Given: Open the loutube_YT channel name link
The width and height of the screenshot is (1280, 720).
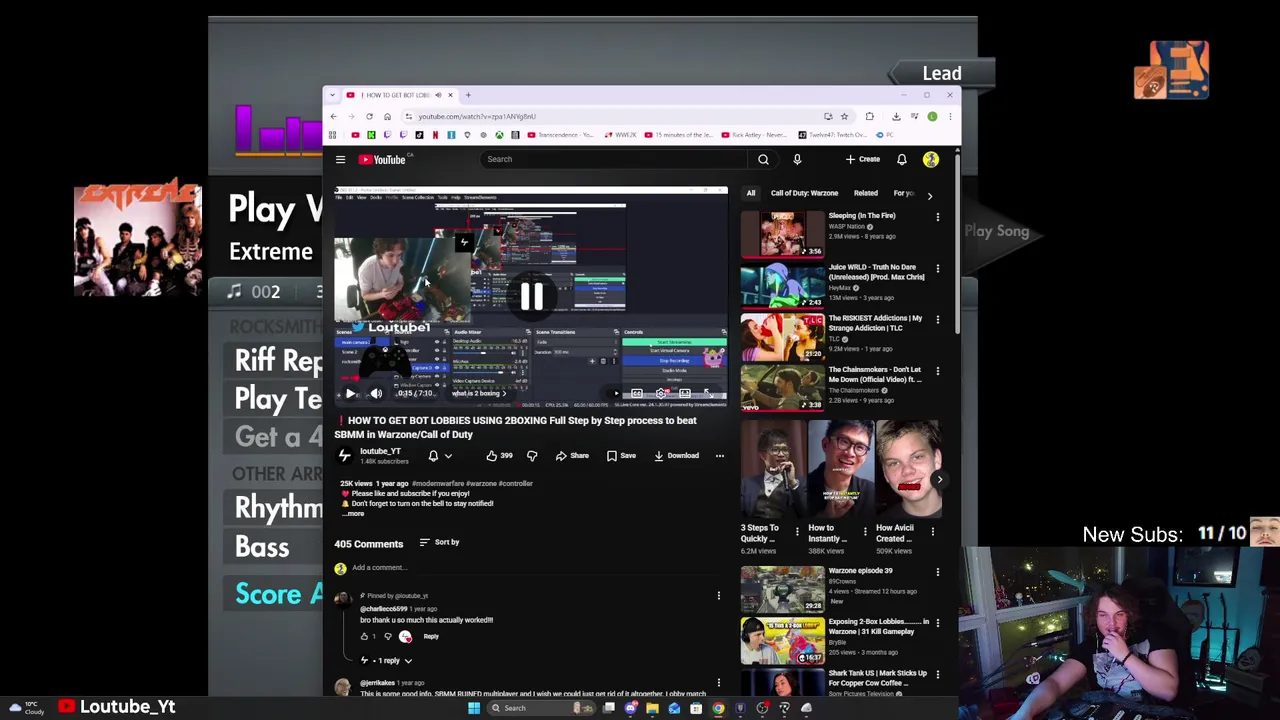Looking at the screenshot, I should [x=380, y=451].
